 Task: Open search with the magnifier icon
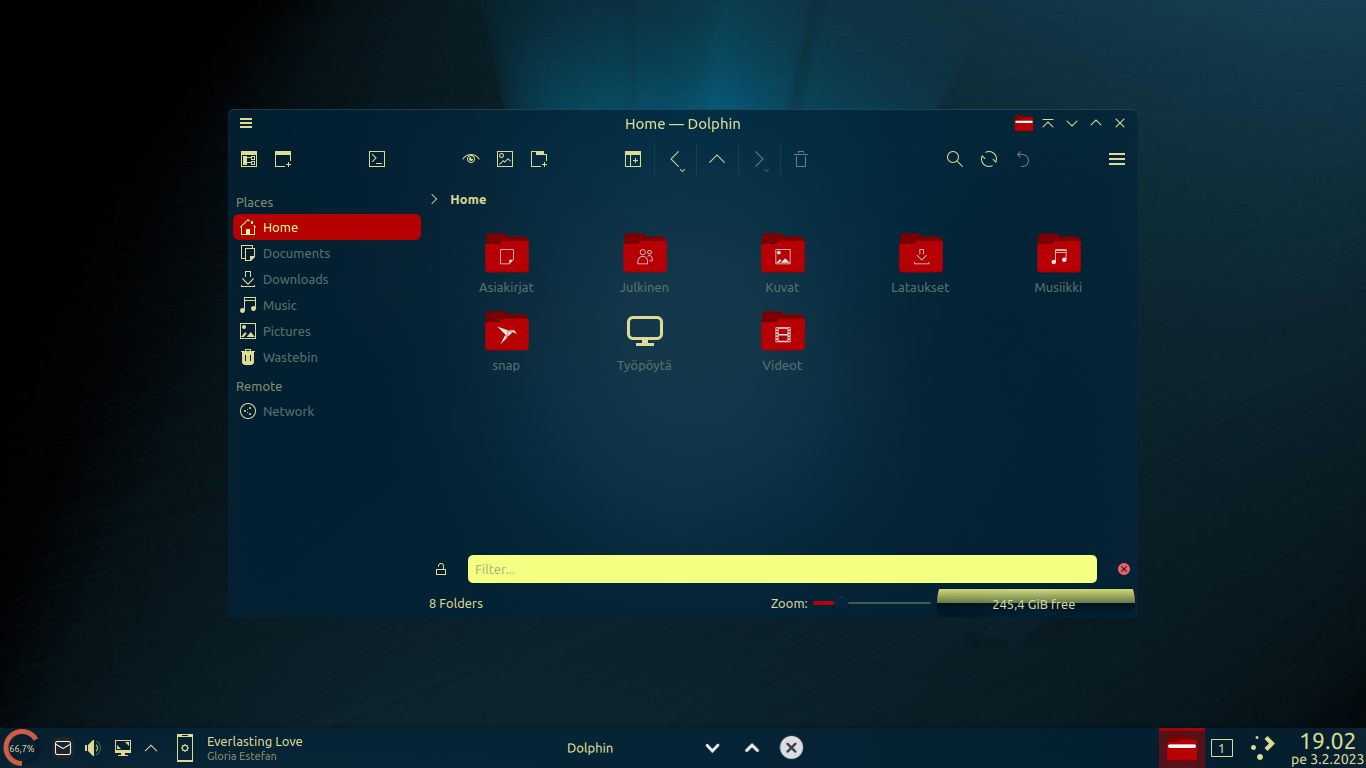pyautogui.click(x=955, y=159)
